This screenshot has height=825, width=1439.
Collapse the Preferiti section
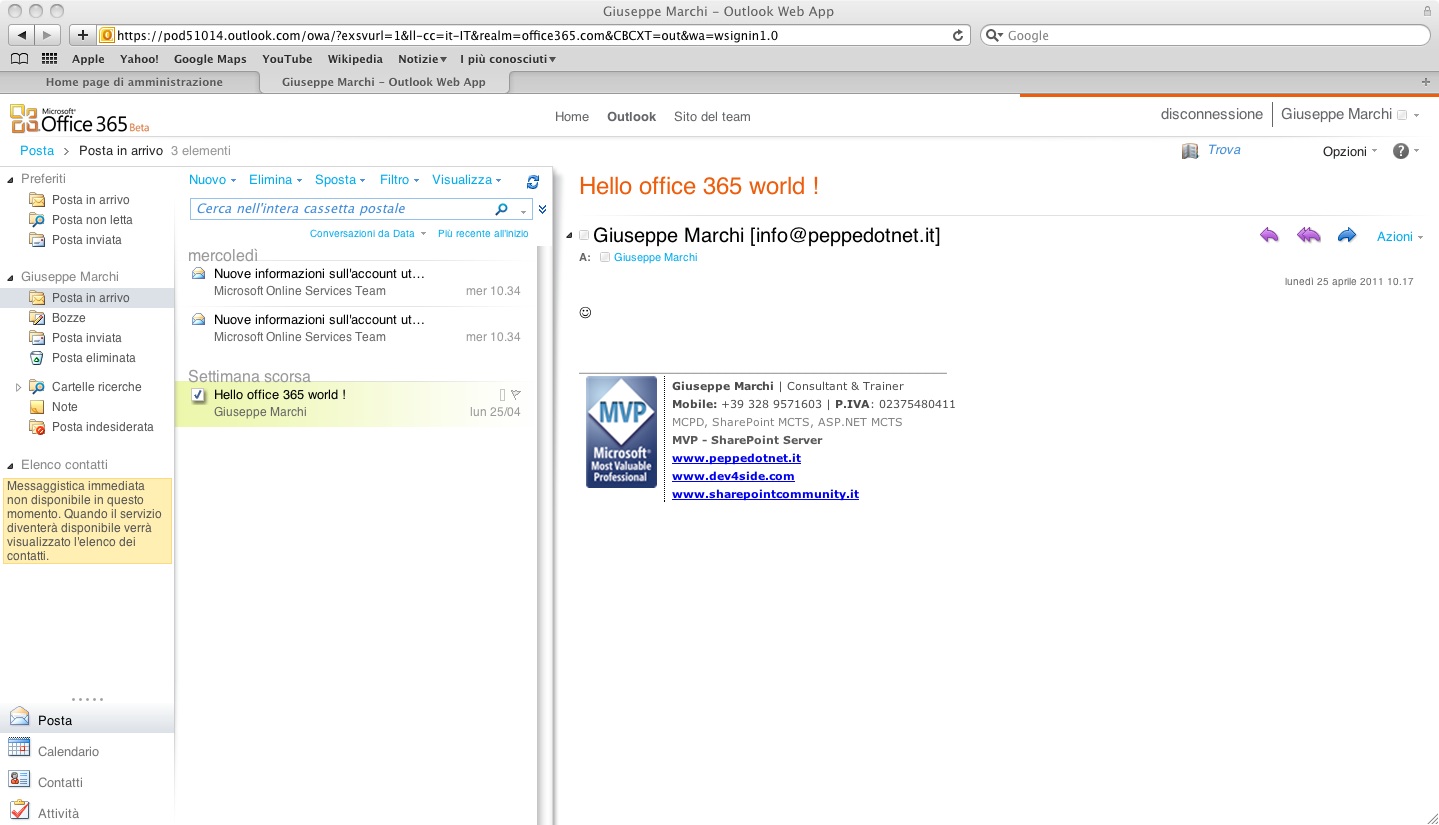pyautogui.click(x=11, y=180)
